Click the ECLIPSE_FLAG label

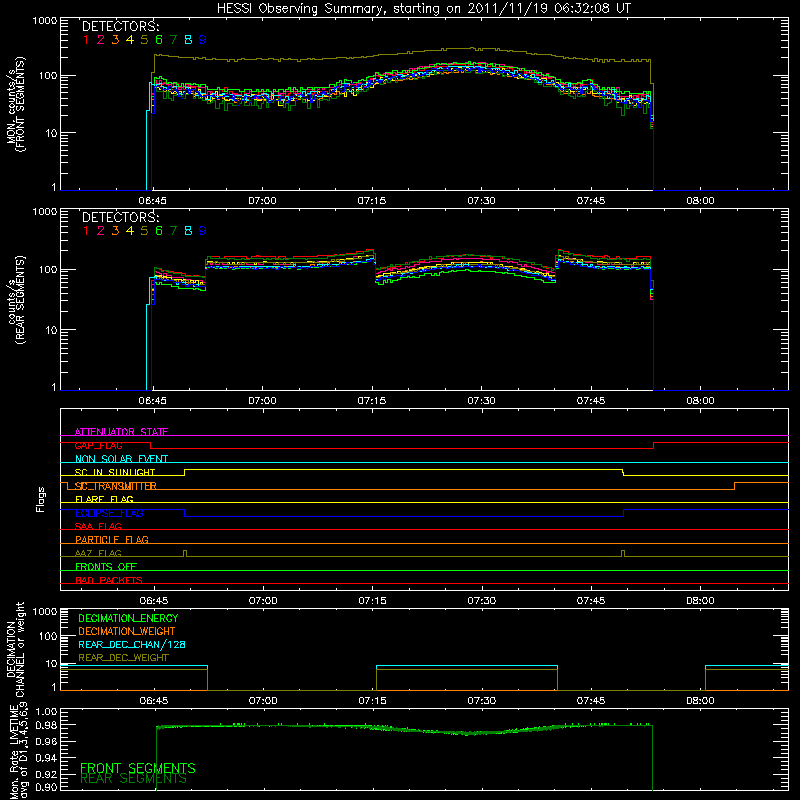(109, 513)
